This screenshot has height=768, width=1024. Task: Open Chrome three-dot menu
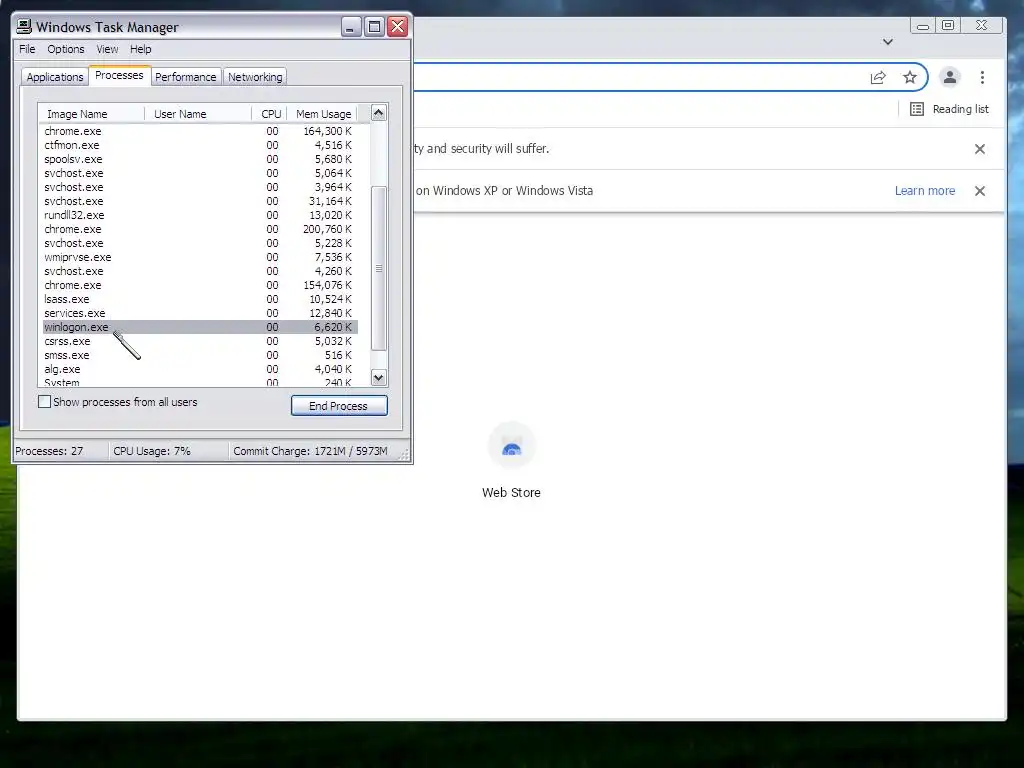coord(982,78)
